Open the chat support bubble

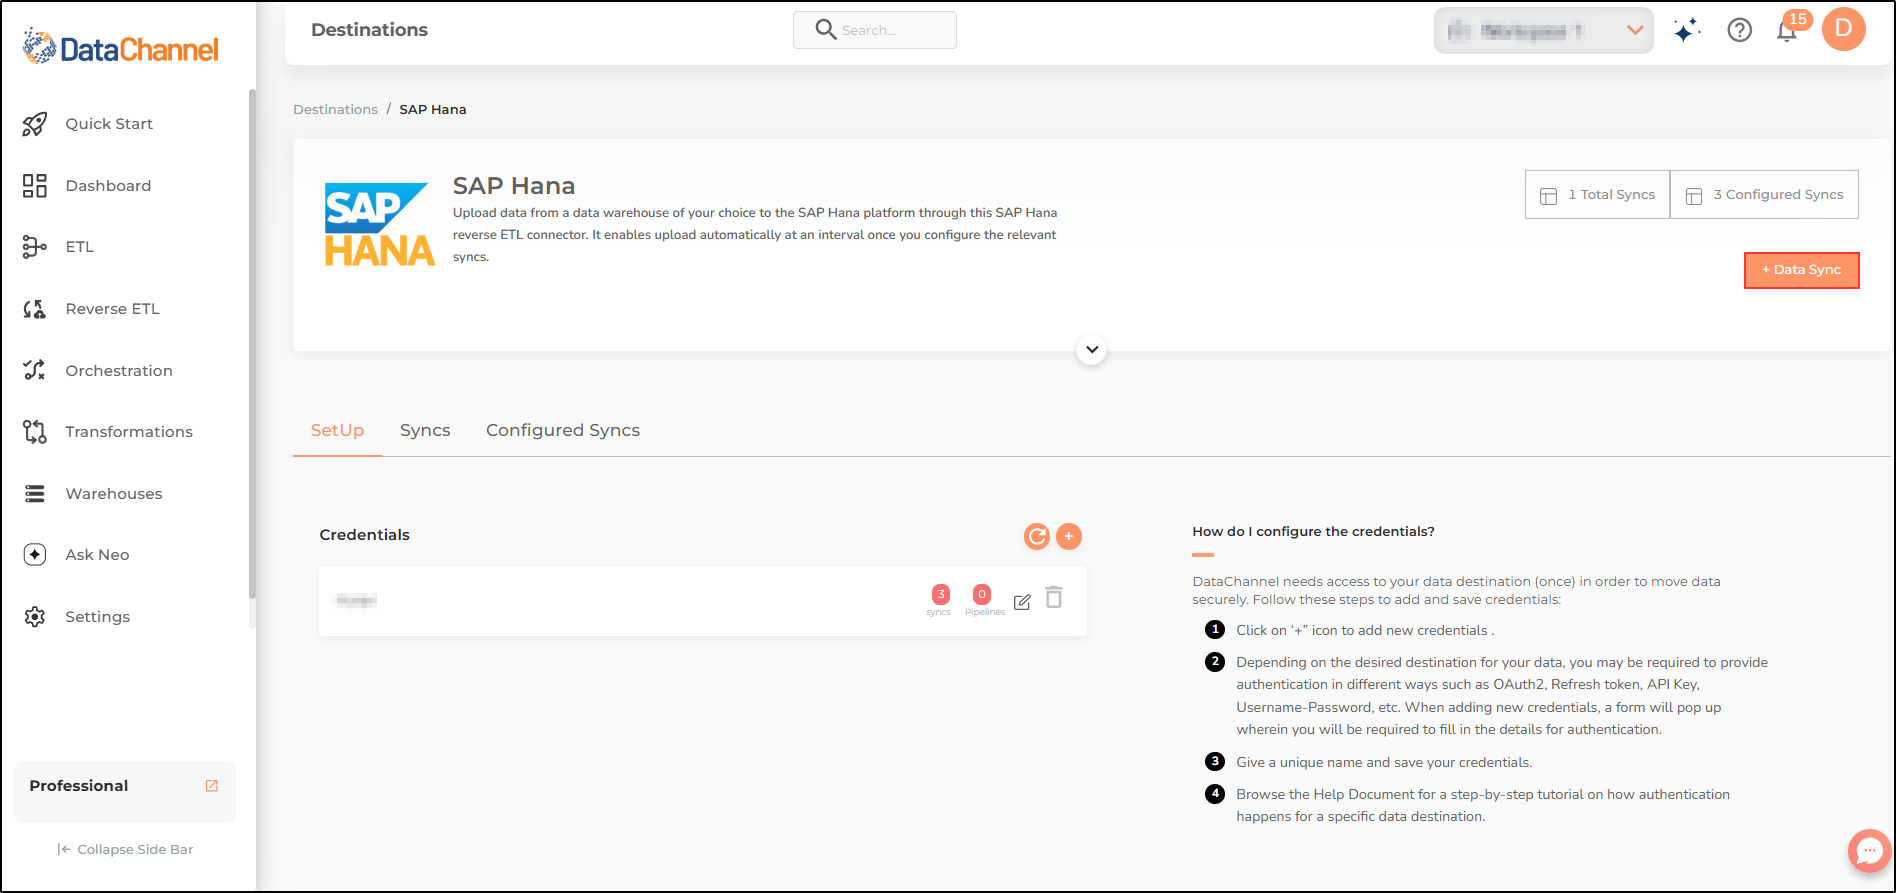1869,851
